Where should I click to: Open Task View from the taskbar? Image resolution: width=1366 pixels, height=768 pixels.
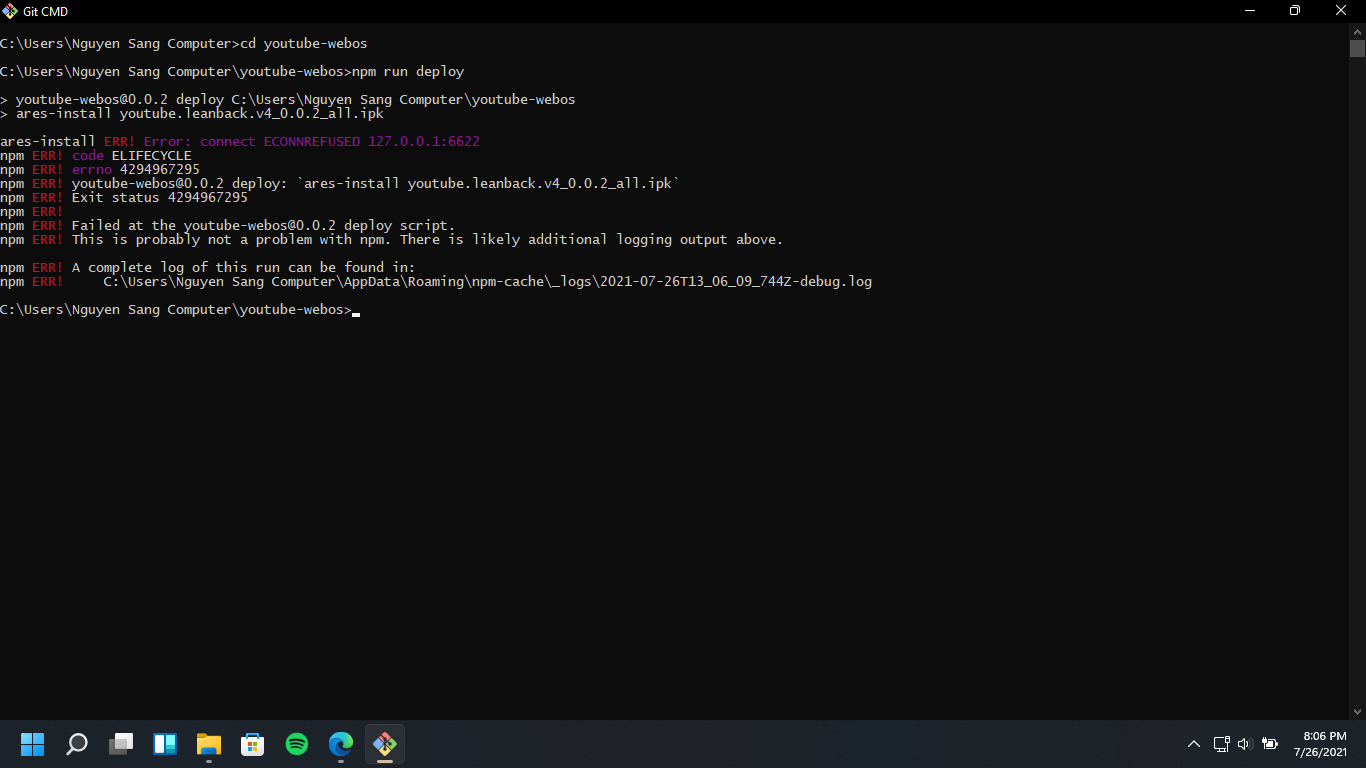point(121,744)
